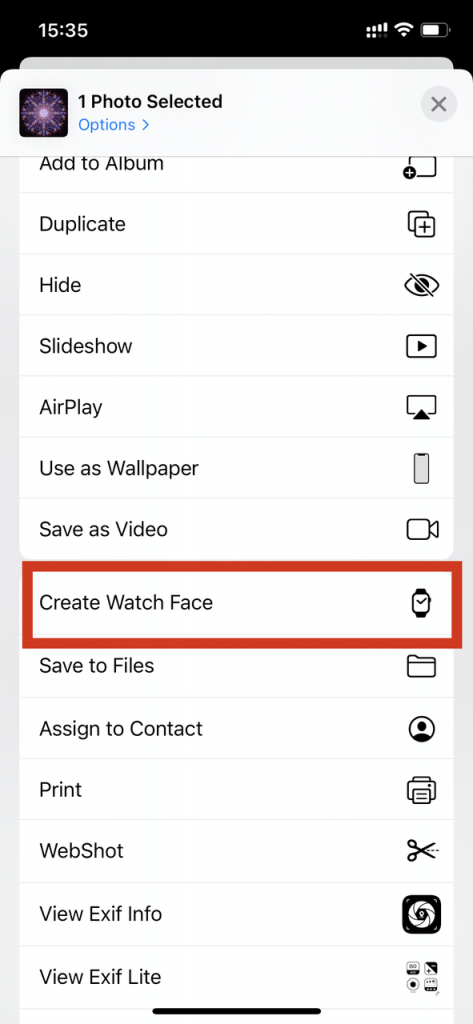Tap the Hide crossed-eye icon
473x1024 pixels.
(421, 285)
